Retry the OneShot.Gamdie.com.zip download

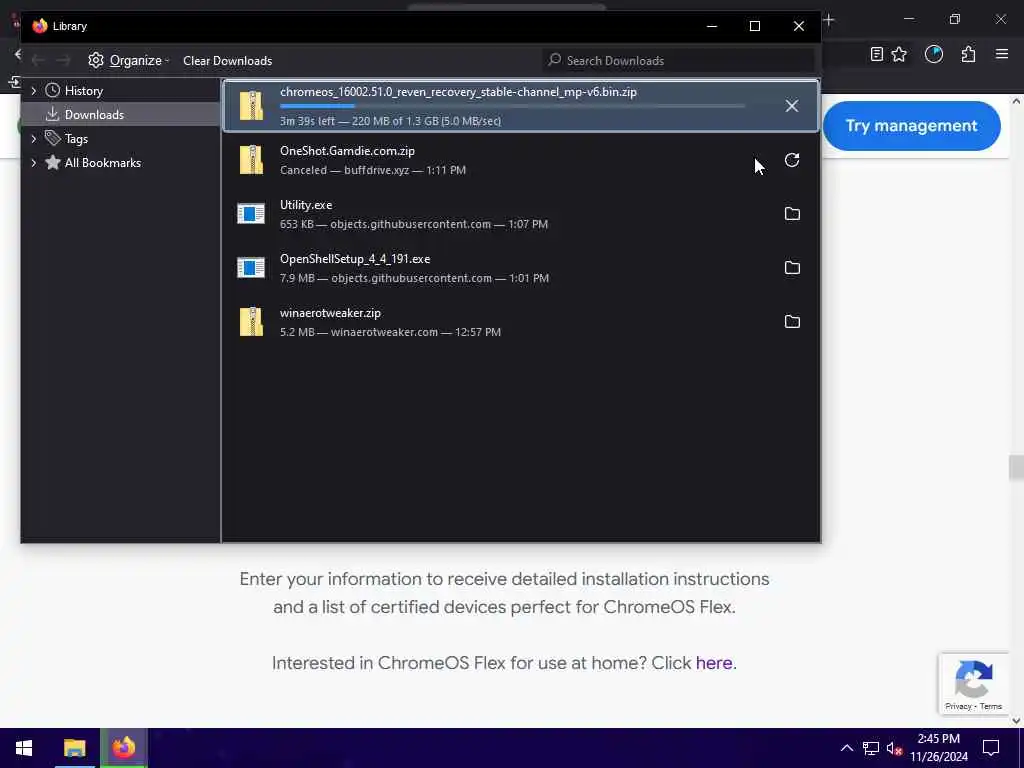coord(792,160)
